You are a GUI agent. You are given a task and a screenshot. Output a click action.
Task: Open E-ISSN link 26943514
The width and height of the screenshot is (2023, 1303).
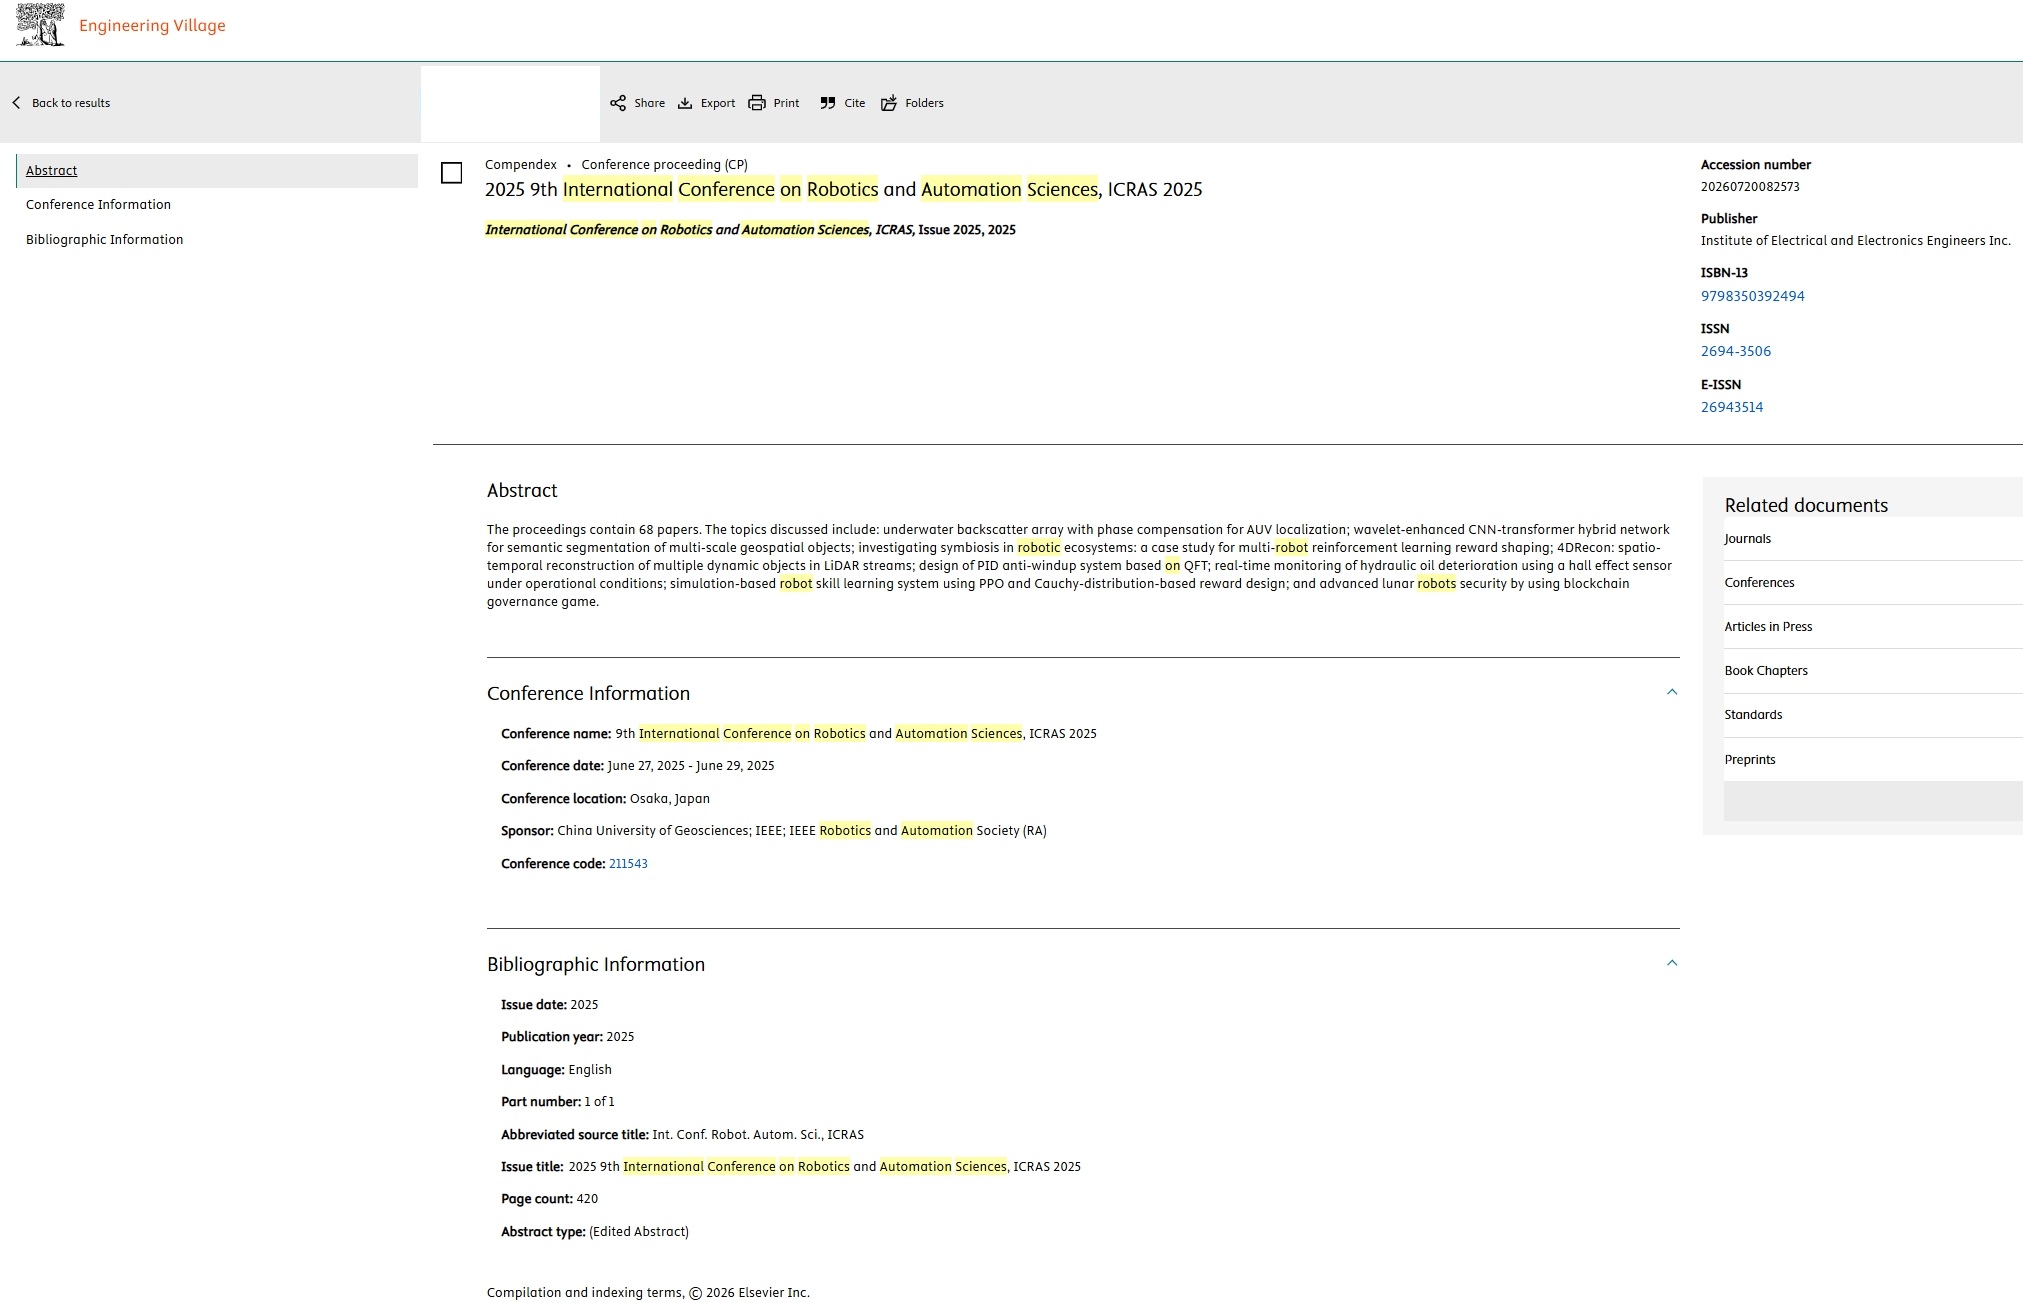click(x=1731, y=407)
